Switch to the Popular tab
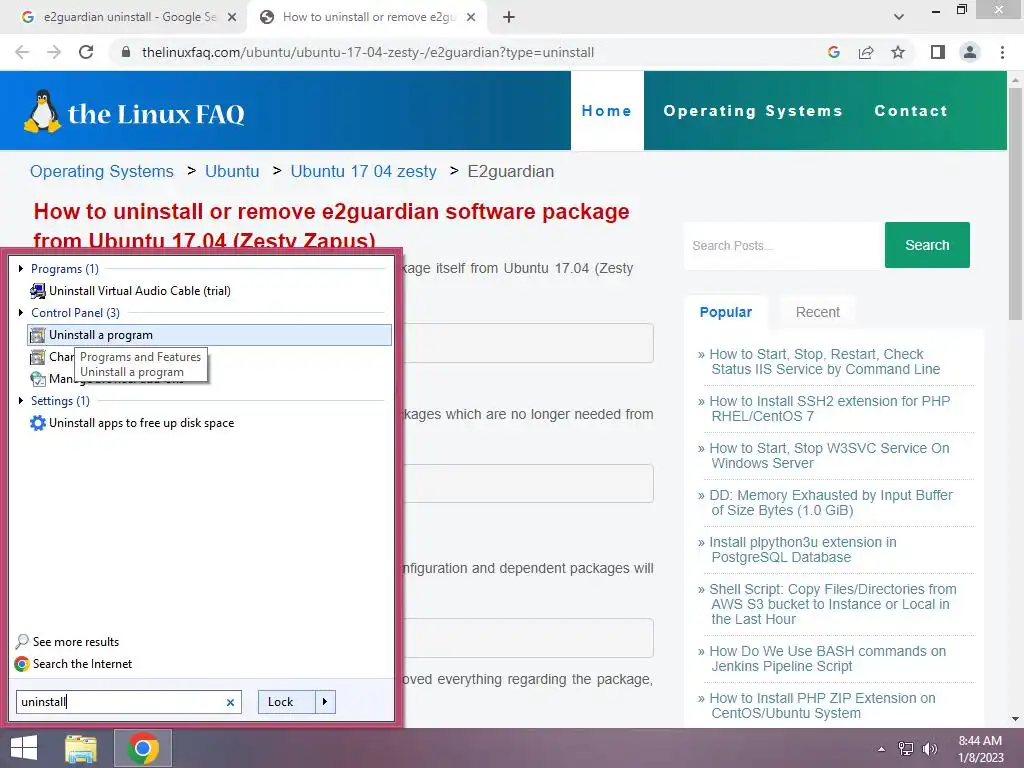Image resolution: width=1024 pixels, height=768 pixels. tap(726, 312)
